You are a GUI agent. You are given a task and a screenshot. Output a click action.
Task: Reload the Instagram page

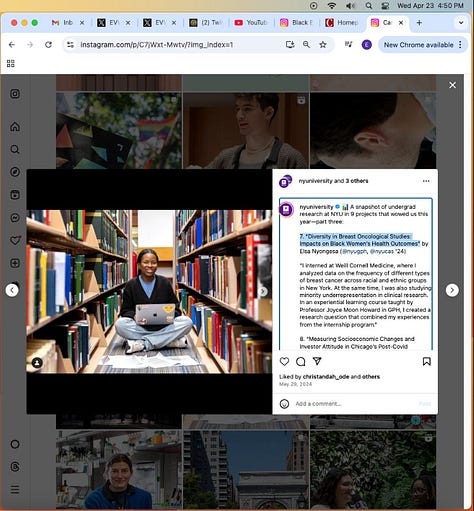point(48,45)
